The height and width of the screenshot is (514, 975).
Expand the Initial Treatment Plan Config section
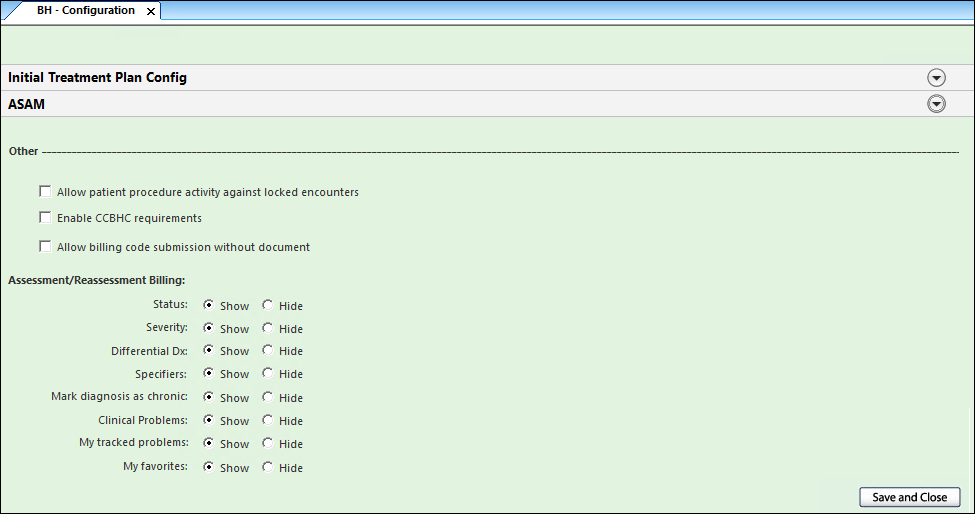[936, 78]
